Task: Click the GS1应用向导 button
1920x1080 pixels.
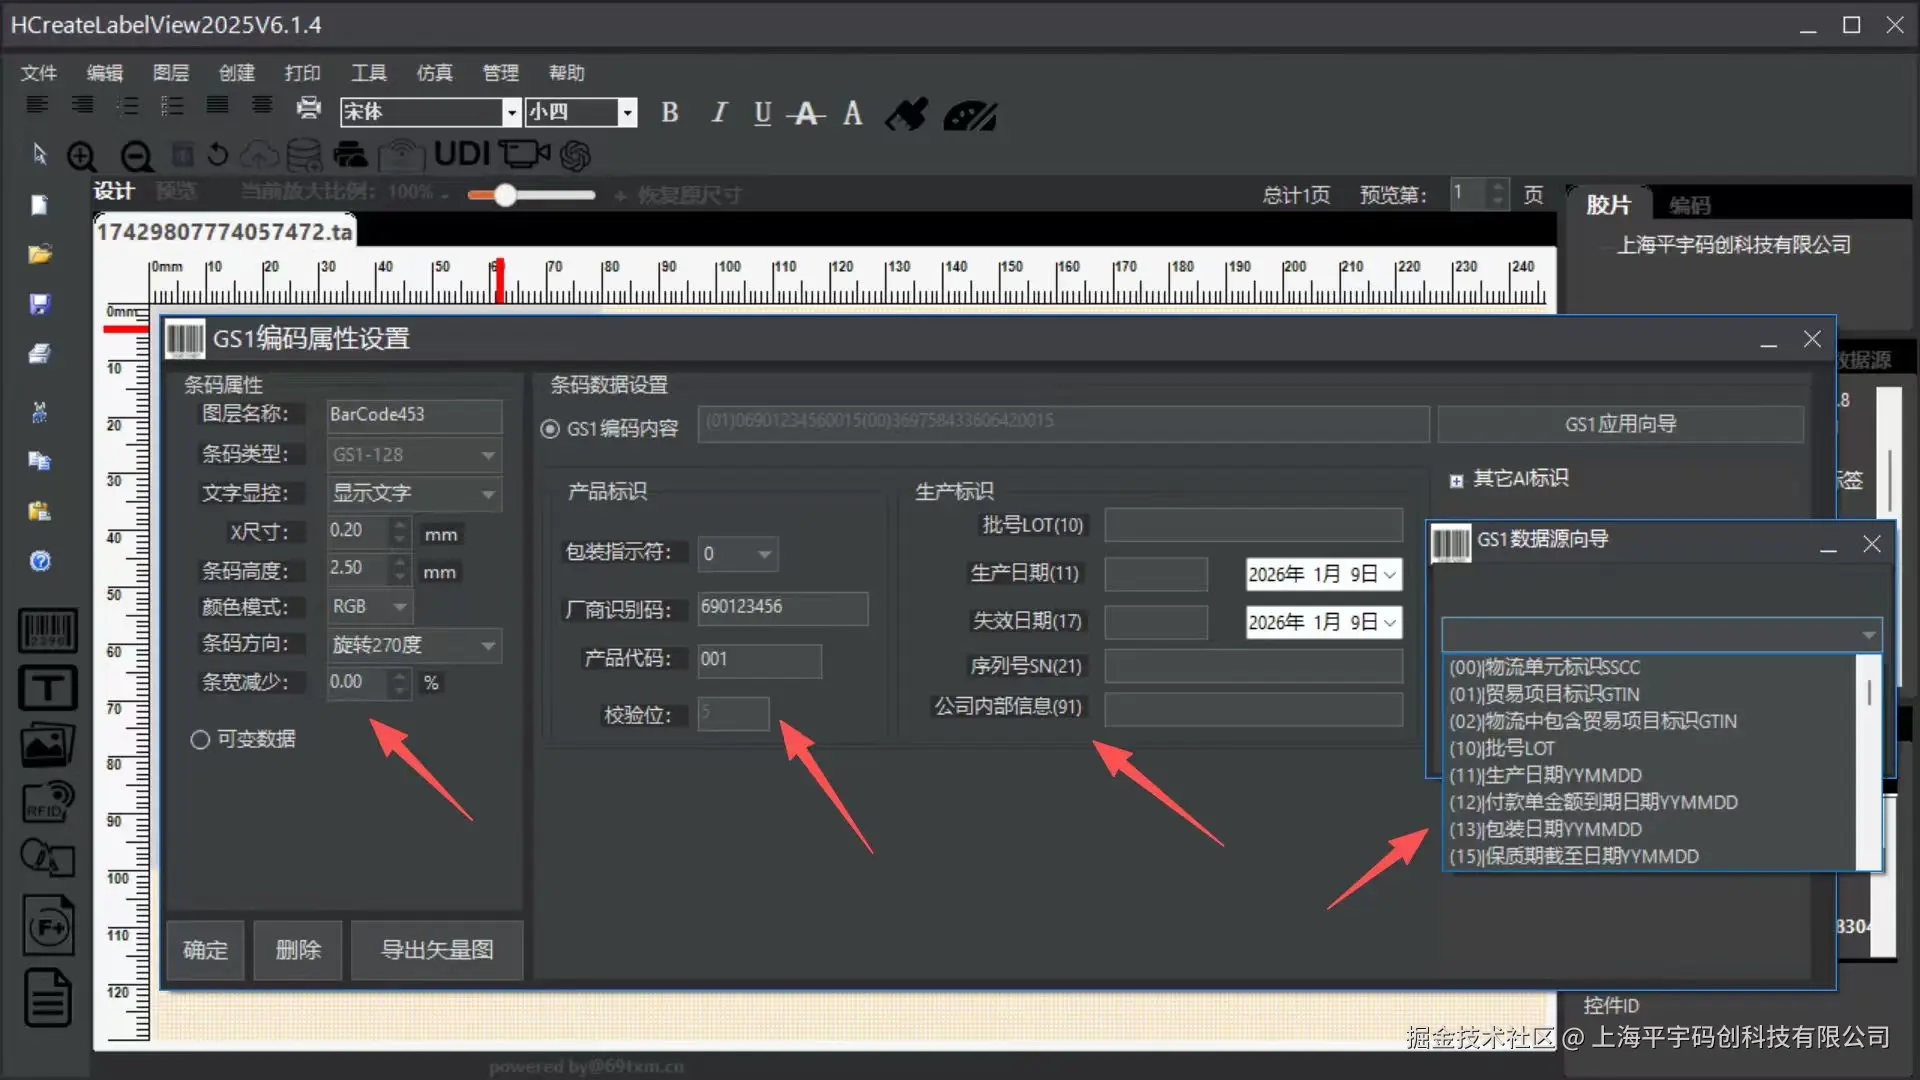Action: [x=1620, y=424]
